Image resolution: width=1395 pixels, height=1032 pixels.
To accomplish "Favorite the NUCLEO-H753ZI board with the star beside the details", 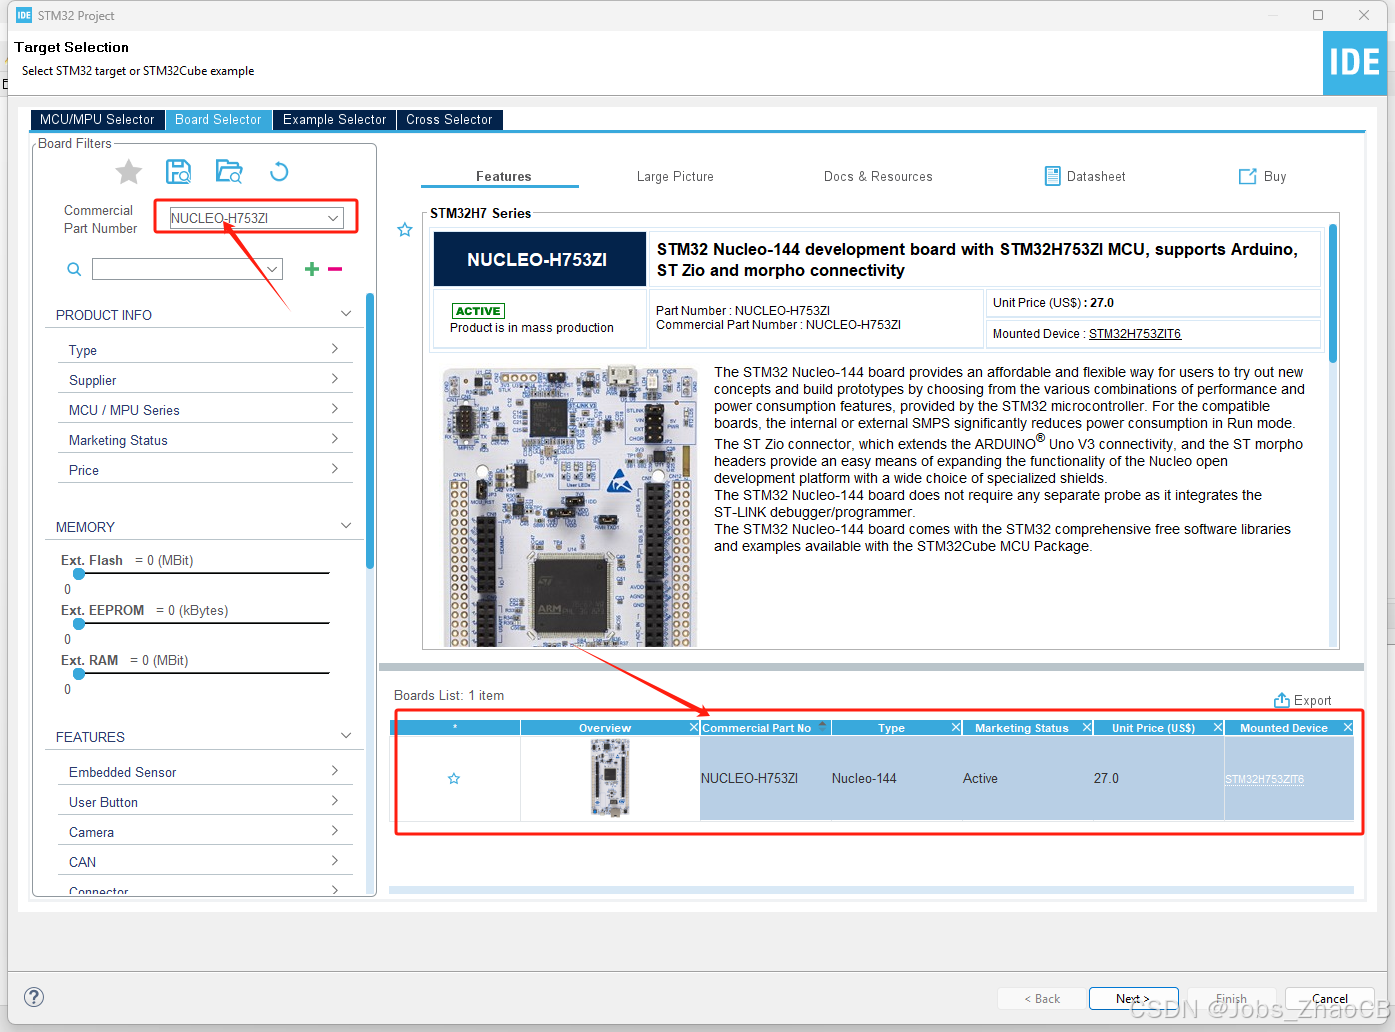I will [405, 230].
